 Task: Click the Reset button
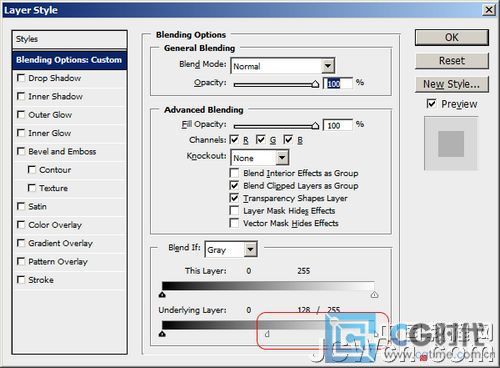(x=452, y=61)
